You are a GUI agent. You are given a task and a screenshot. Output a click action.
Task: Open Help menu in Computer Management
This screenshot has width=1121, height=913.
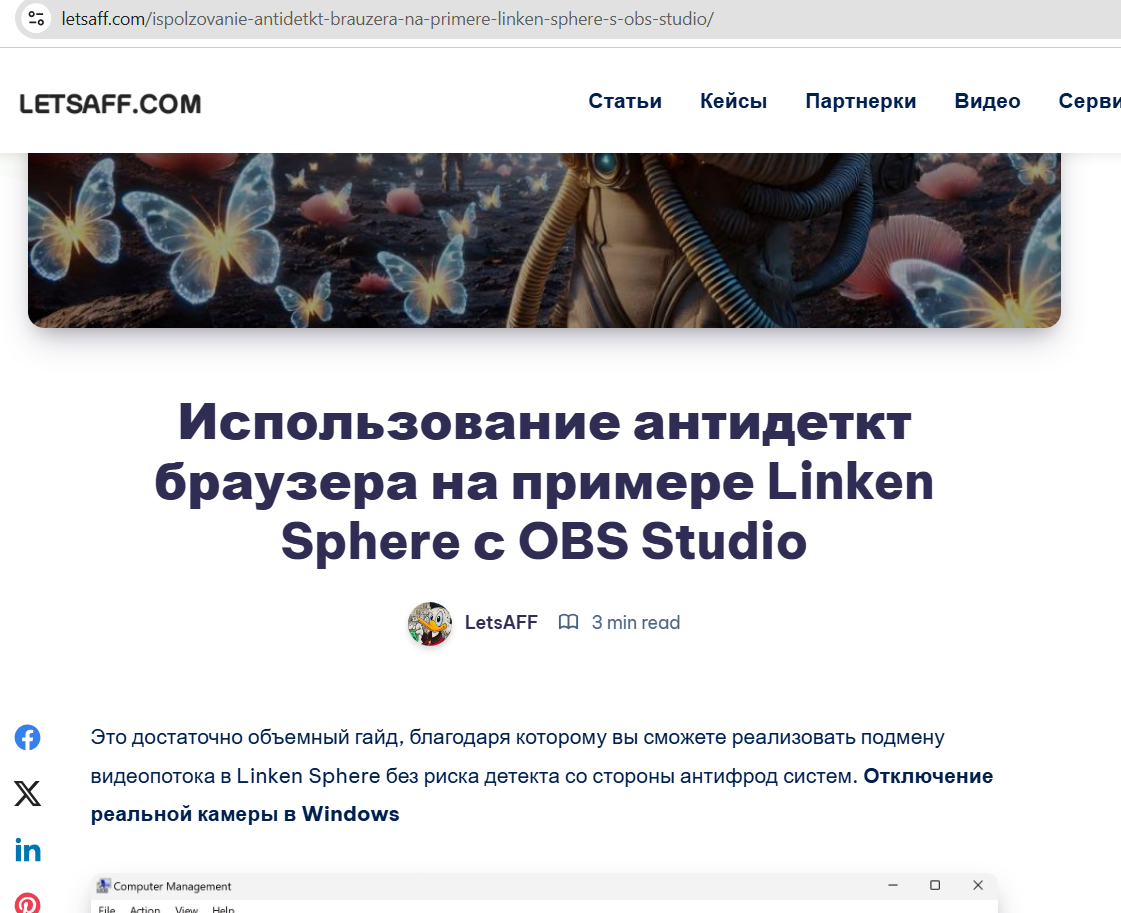pos(223,909)
